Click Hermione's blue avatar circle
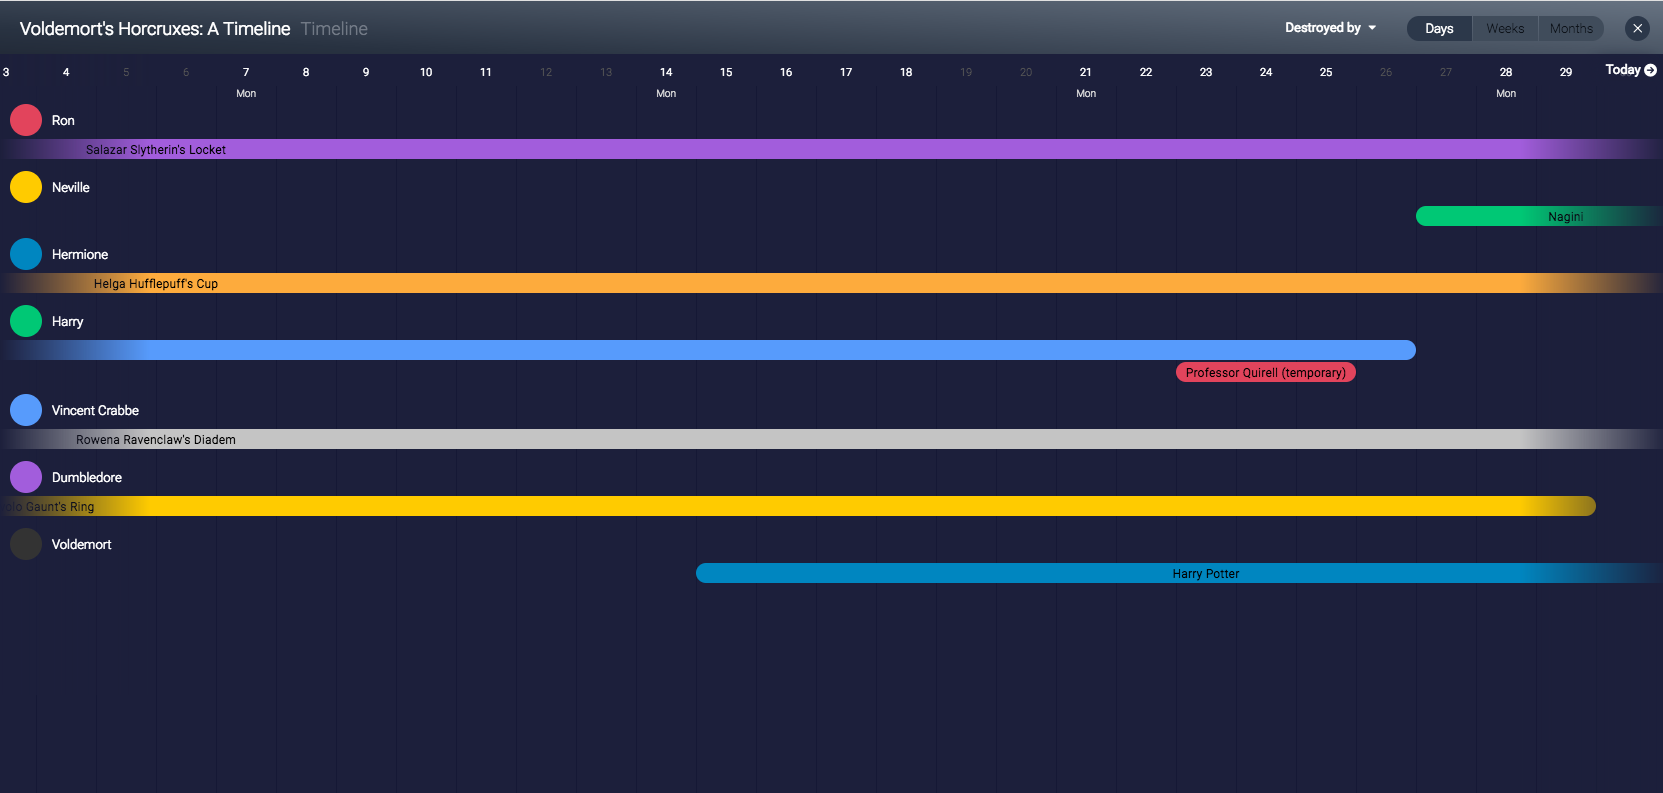 tap(26, 254)
